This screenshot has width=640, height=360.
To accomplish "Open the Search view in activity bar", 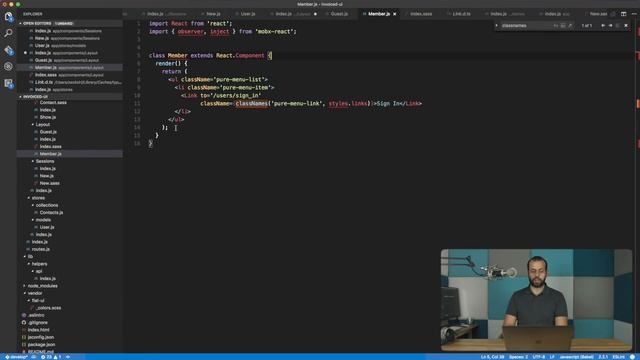I will pos(8,33).
